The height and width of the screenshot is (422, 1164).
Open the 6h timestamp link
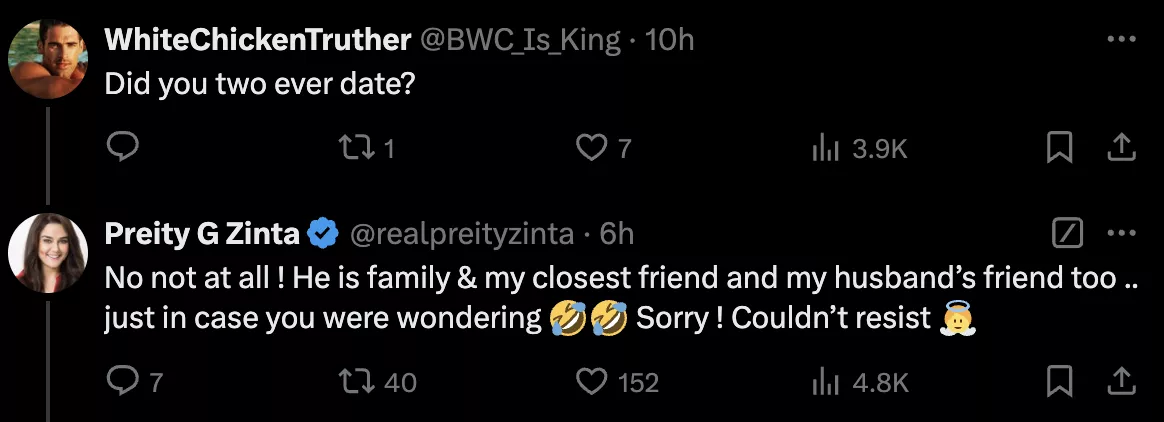pyautogui.click(x=616, y=234)
